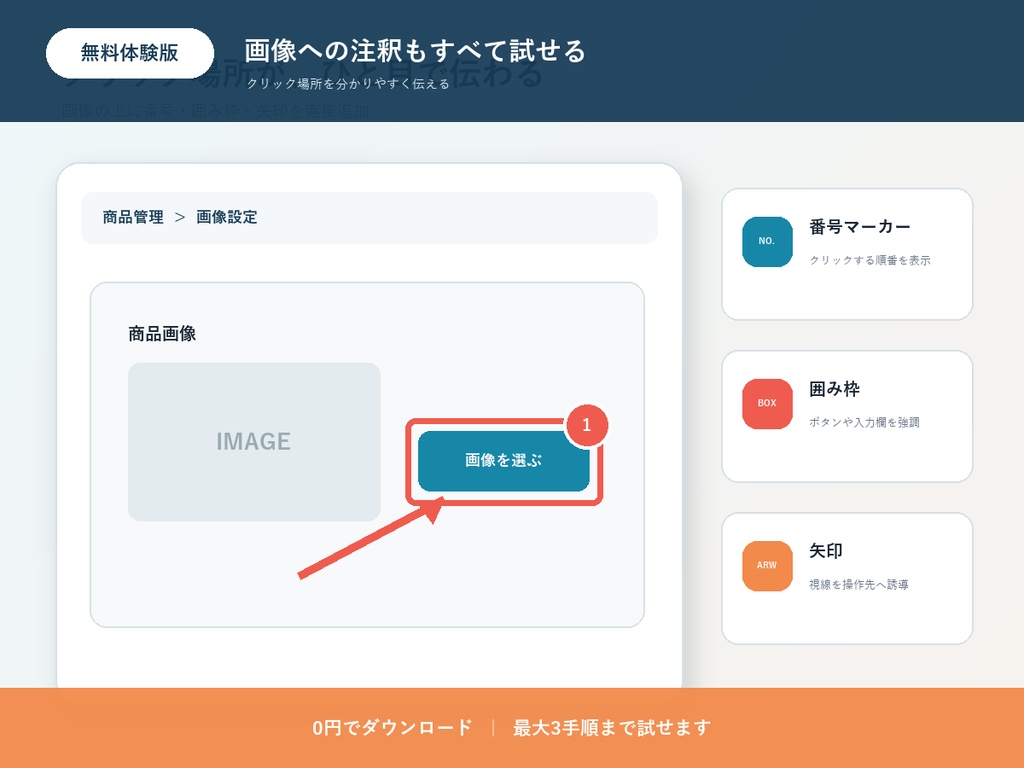Click the red BOX icon
Viewport: 1024px width, 768px height.
click(x=767, y=404)
